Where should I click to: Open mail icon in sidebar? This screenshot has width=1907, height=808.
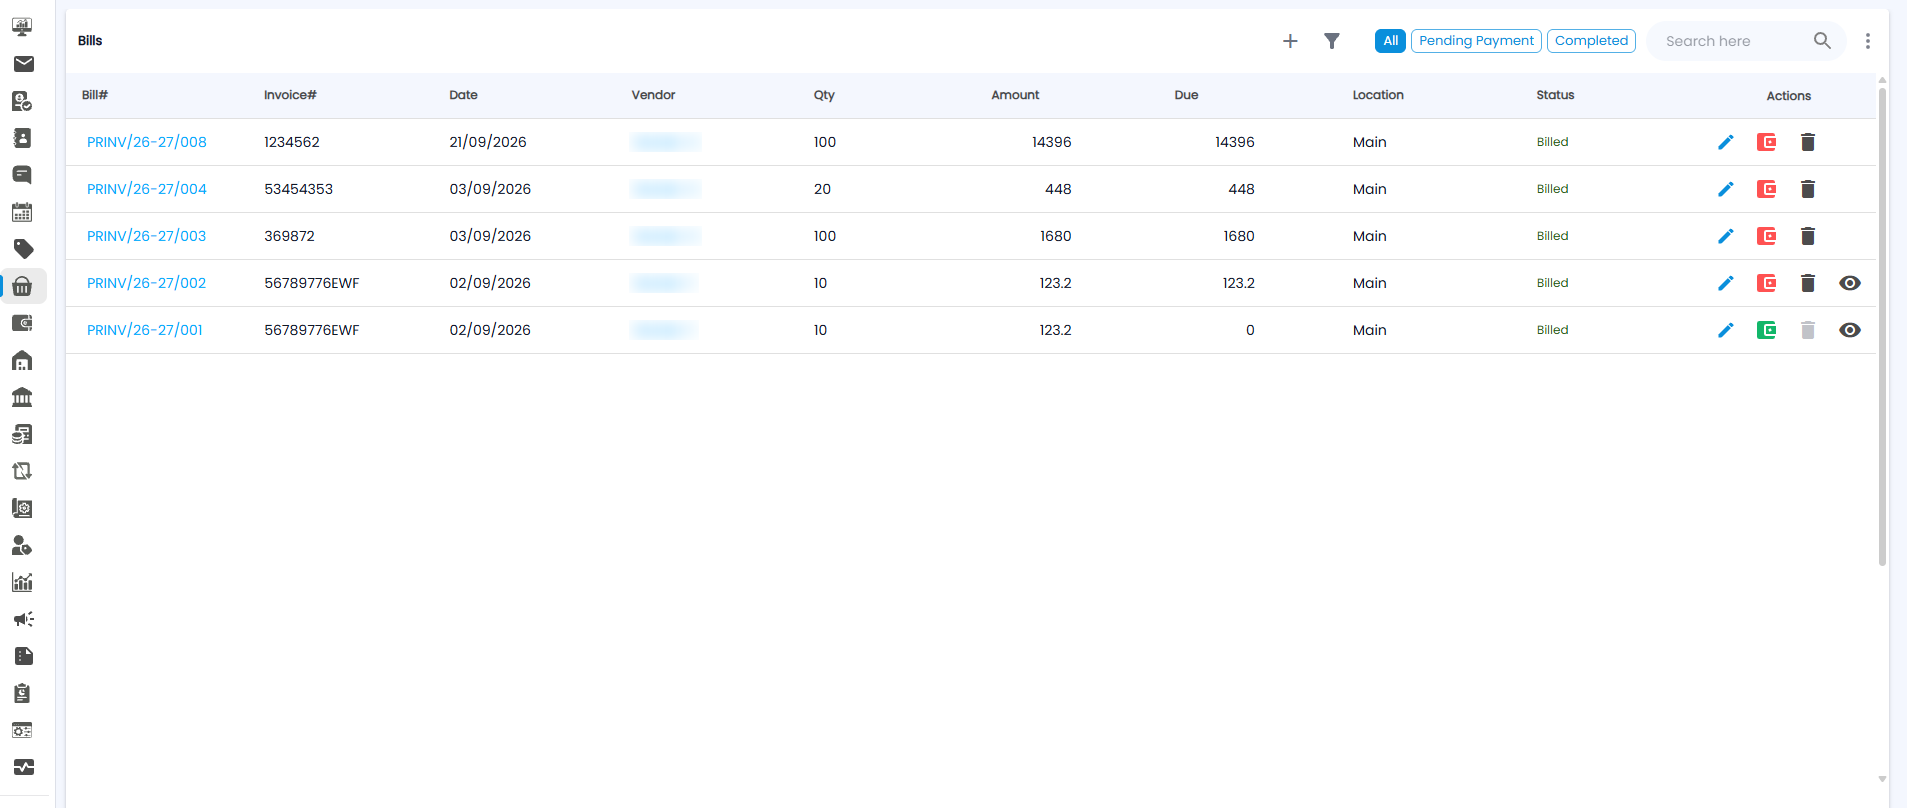[x=23, y=64]
